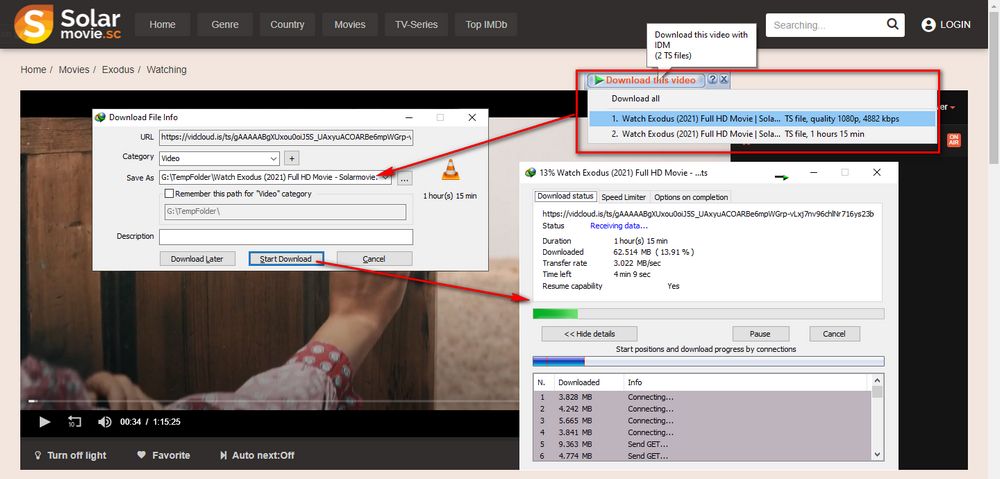Click the connections progress bar

point(709,361)
